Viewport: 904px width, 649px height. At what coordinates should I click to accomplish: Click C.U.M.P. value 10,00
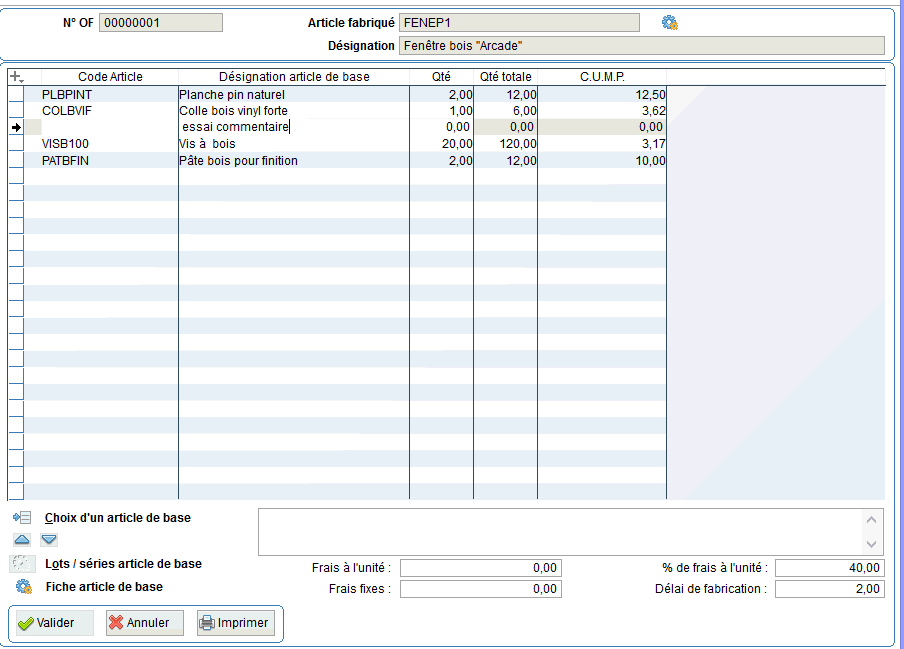[x=602, y=161]
